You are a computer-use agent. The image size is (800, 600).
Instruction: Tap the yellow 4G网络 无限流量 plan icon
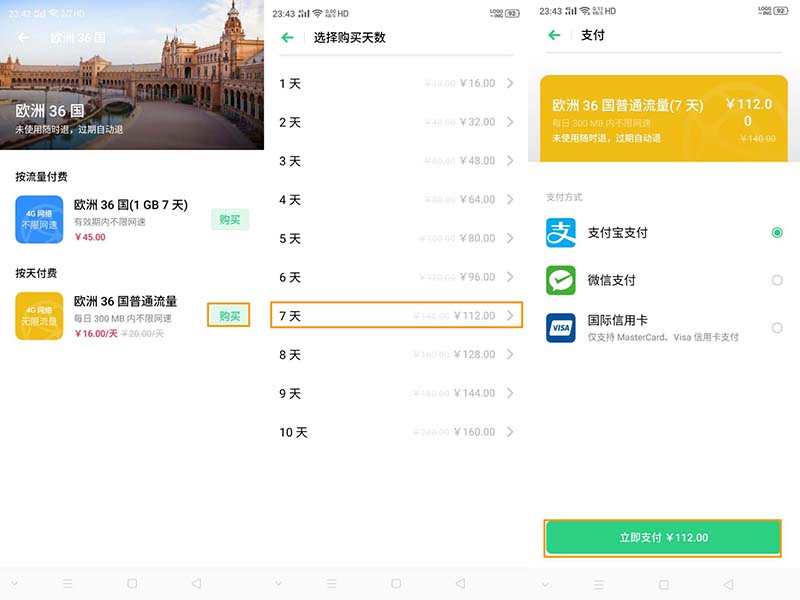pos(39,316)
